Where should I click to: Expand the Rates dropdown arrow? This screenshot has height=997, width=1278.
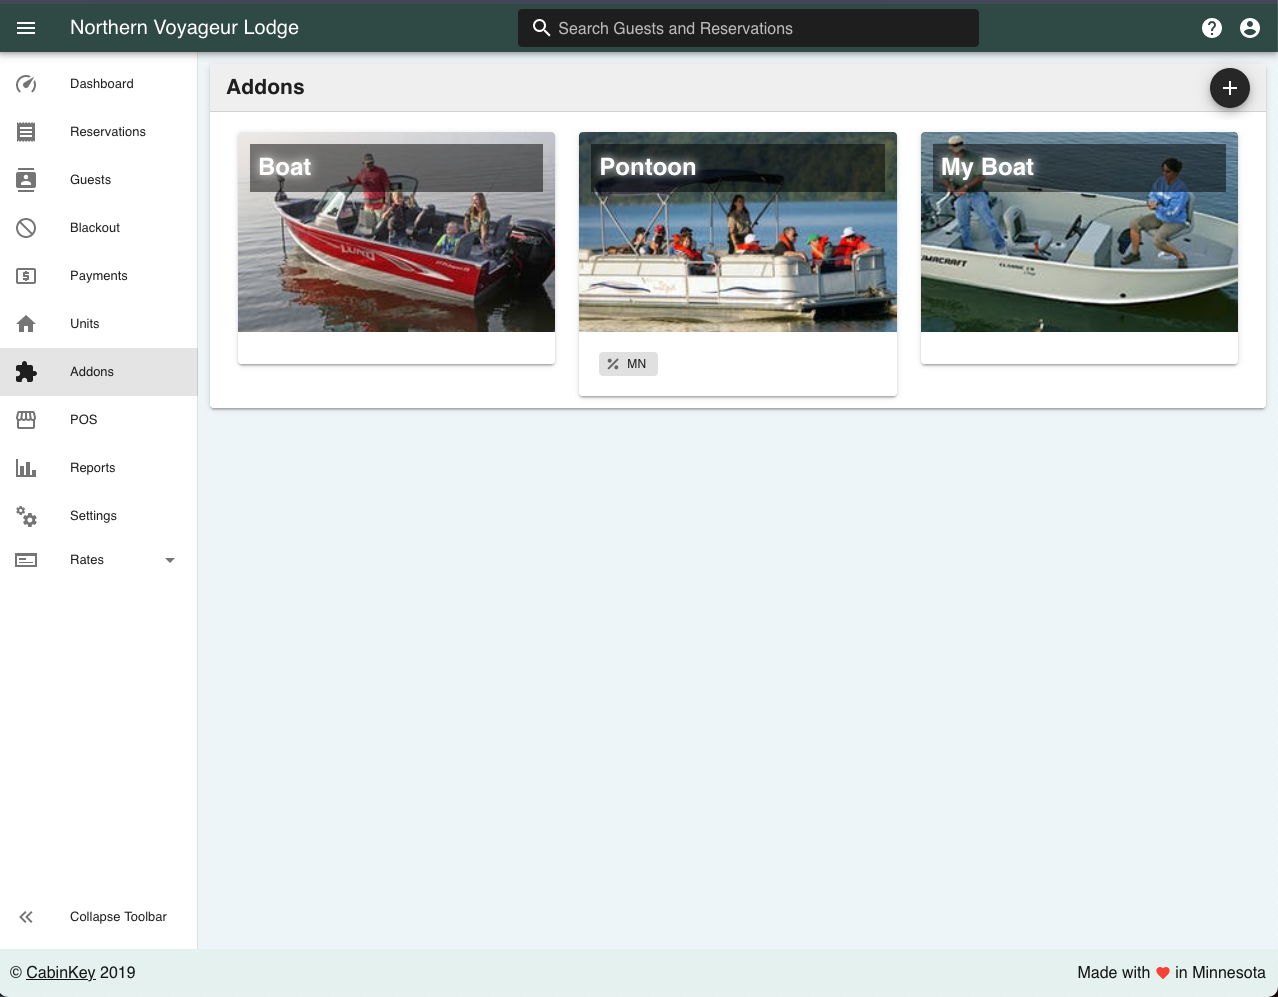[x=170, y=560]
